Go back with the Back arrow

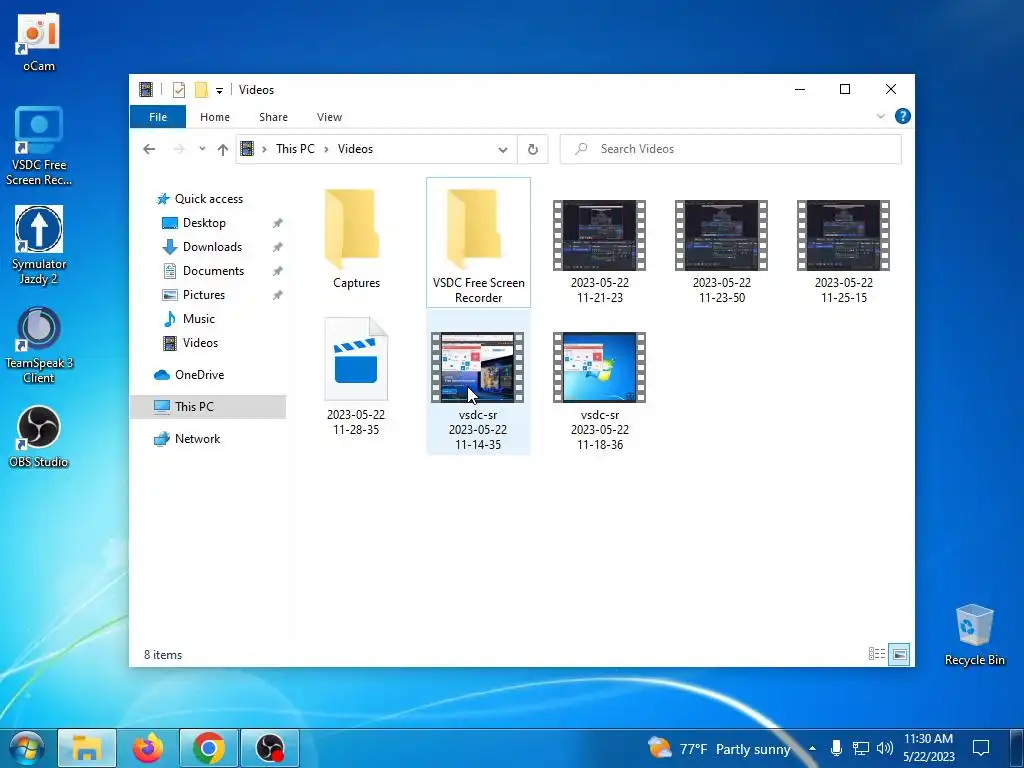[149, 149]
